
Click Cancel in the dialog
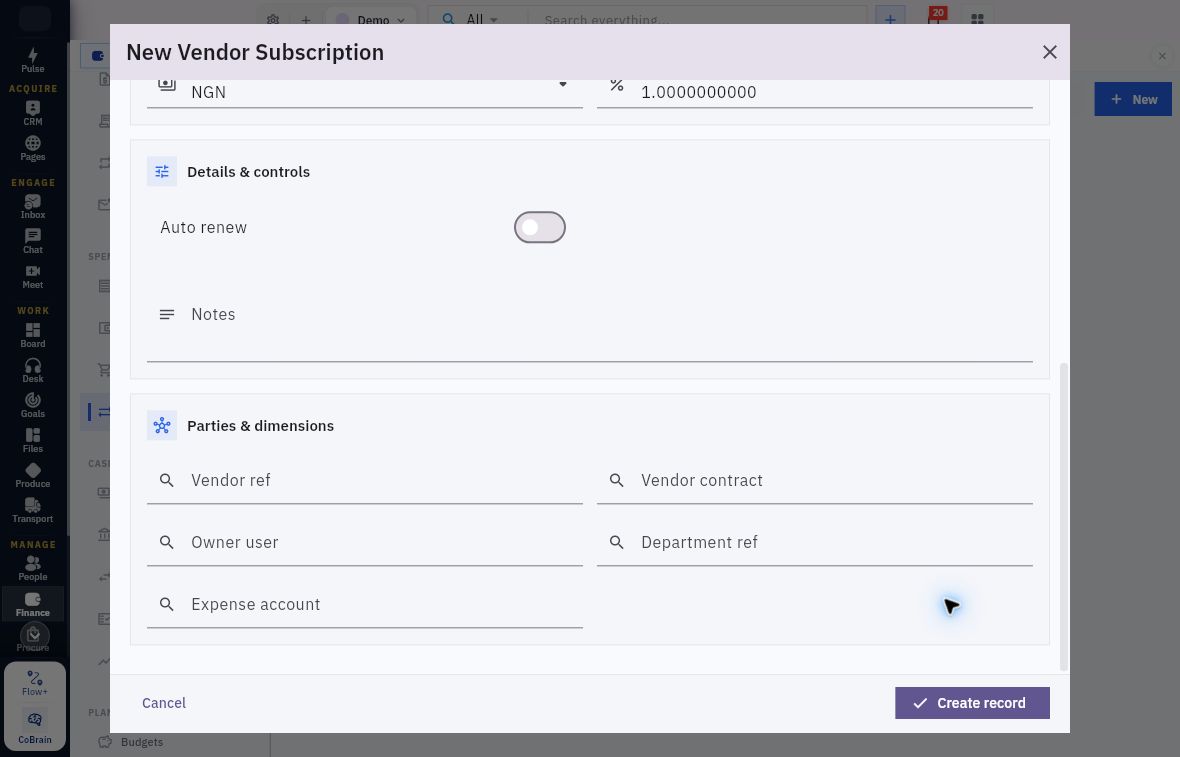pos(164,703)
